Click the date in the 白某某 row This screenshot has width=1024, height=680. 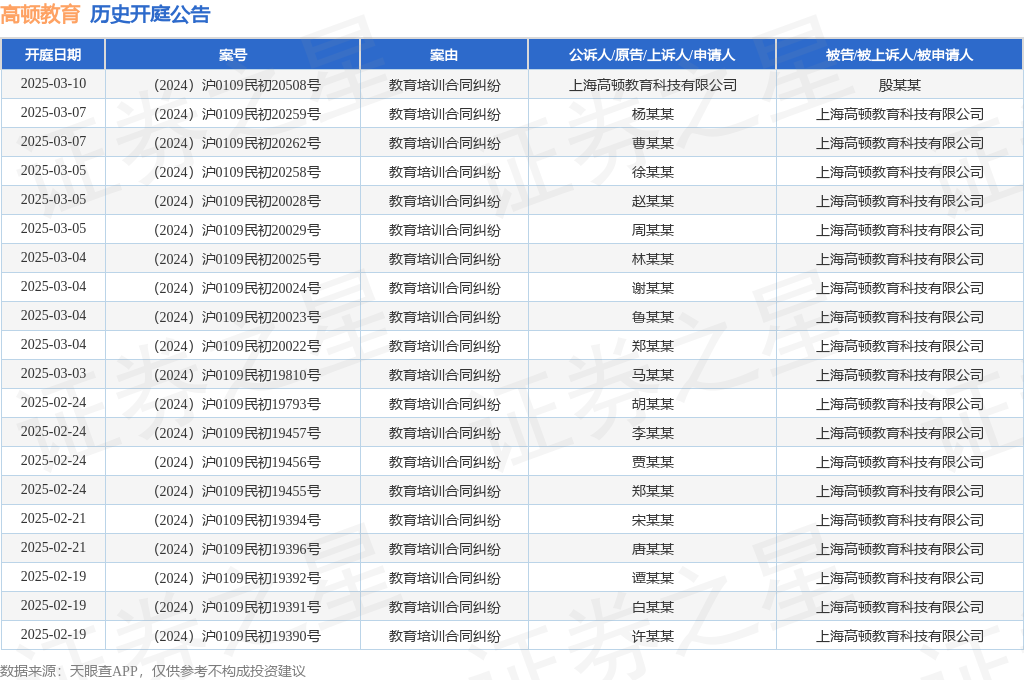pos(53,606)
